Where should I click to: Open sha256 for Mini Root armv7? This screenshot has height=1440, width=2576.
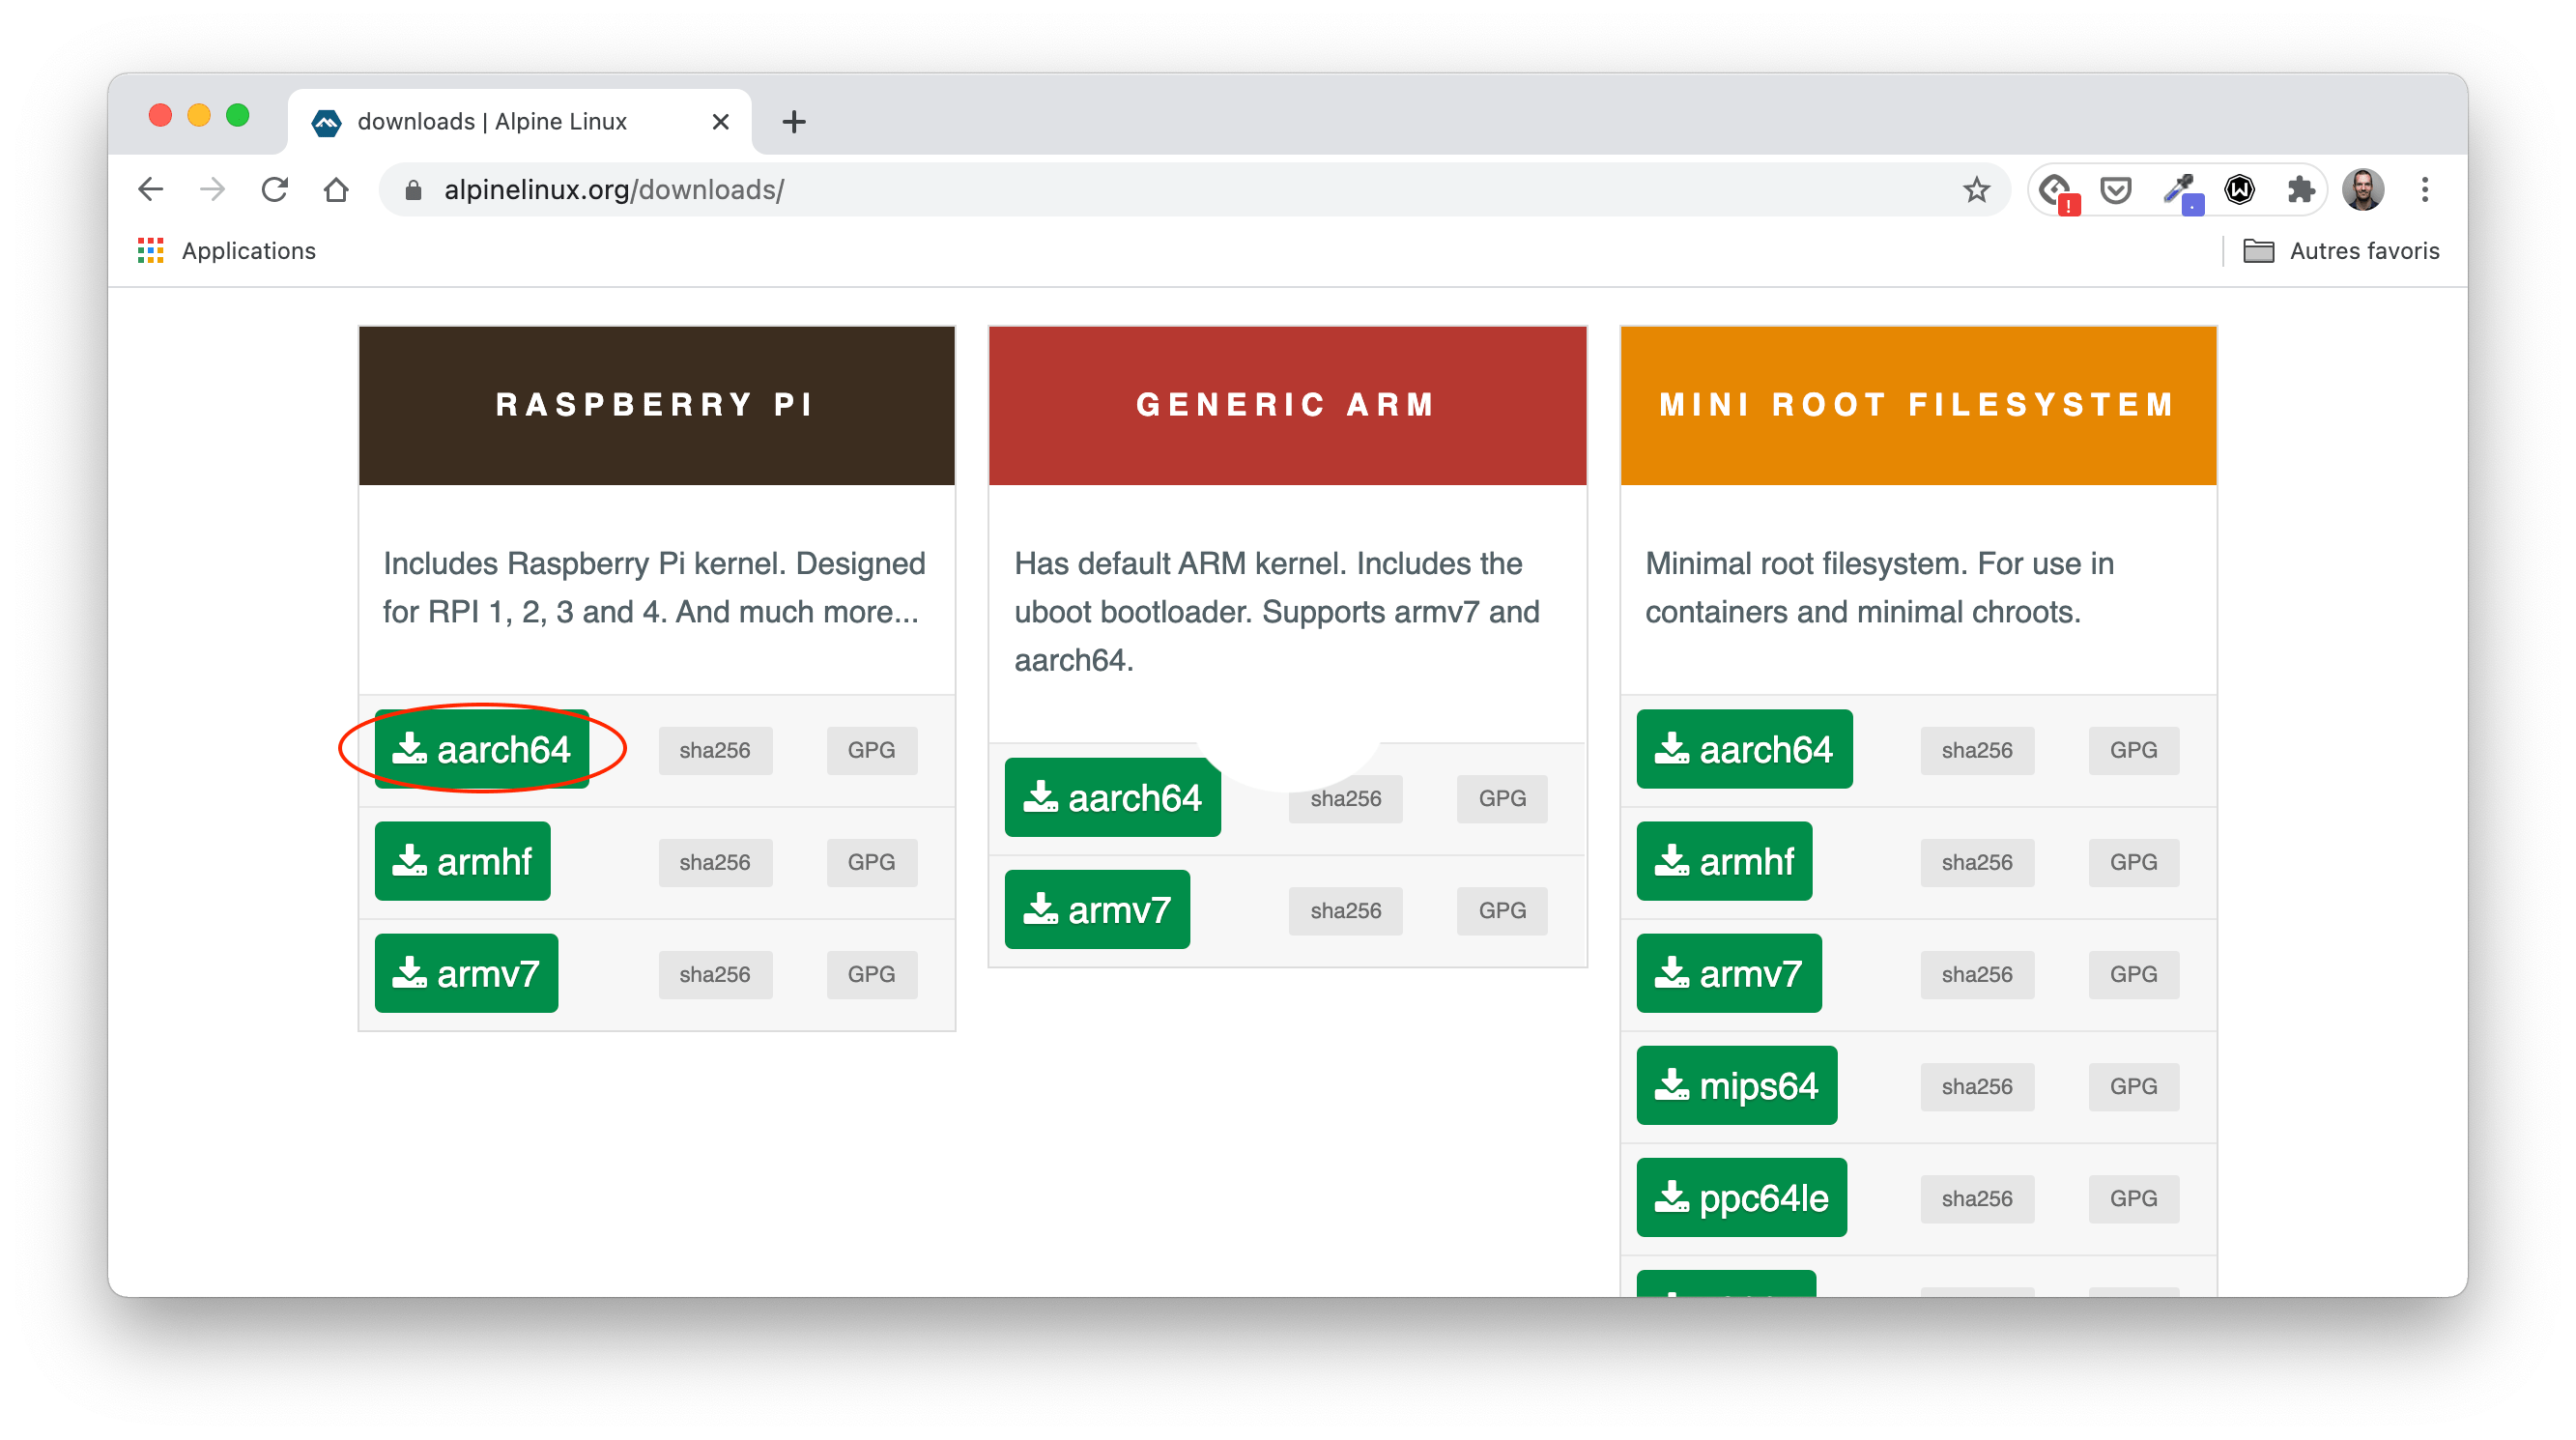[x=1977, y=974]
